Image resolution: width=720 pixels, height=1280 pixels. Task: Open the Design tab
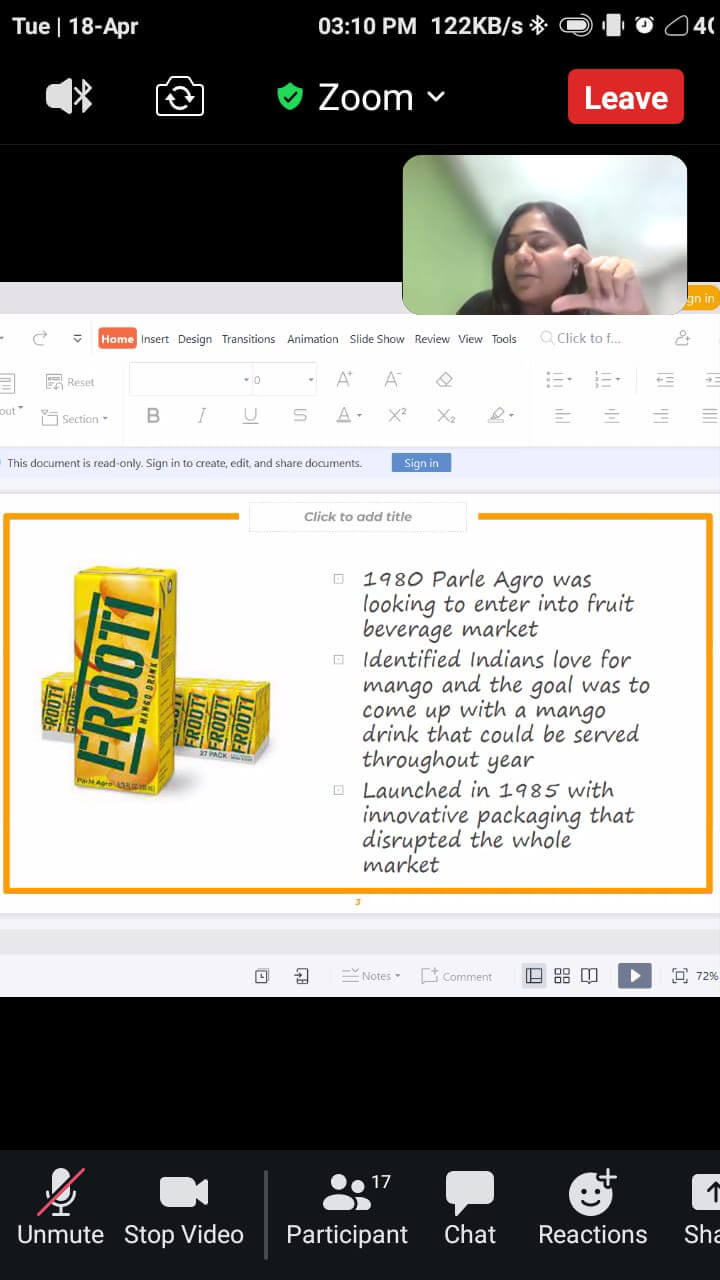tap(195, 339)
